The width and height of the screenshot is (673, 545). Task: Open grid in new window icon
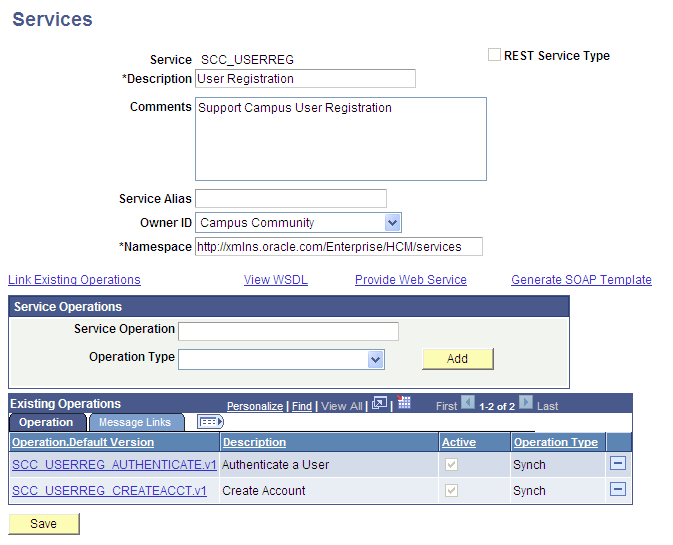coord(379,403)
